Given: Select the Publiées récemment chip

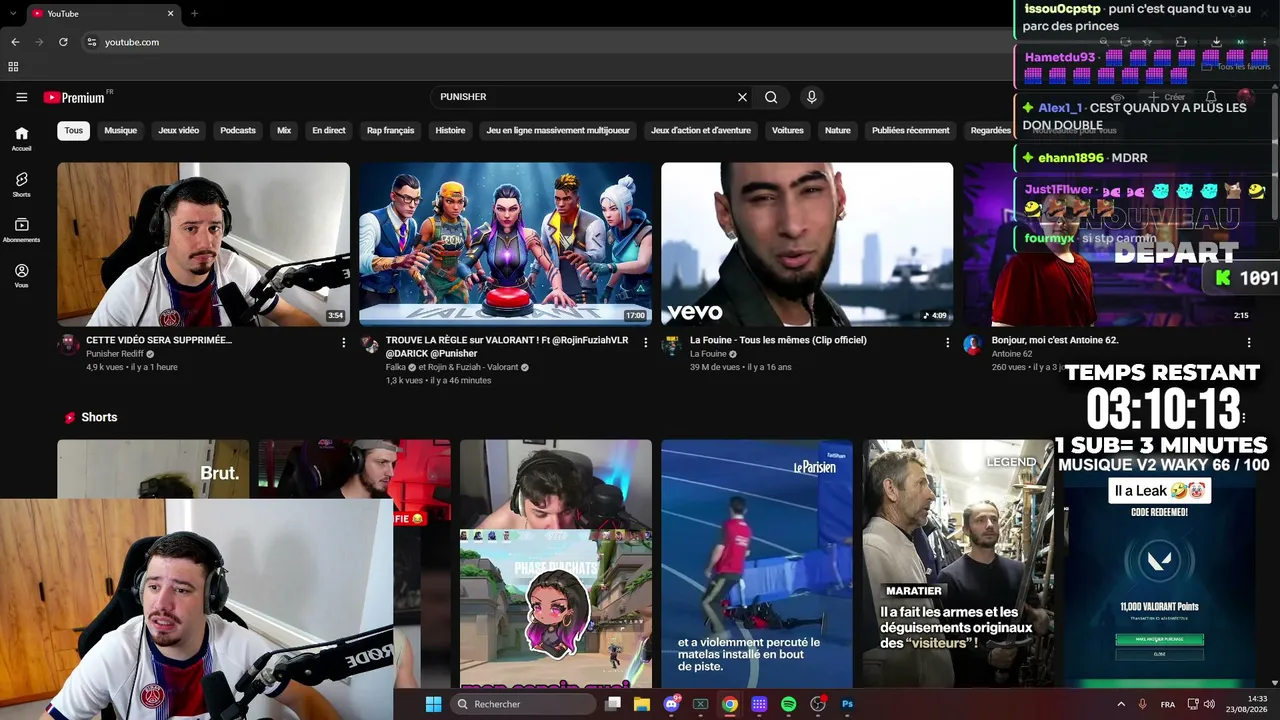Looking at the screenshot, I should coord(910,130).
